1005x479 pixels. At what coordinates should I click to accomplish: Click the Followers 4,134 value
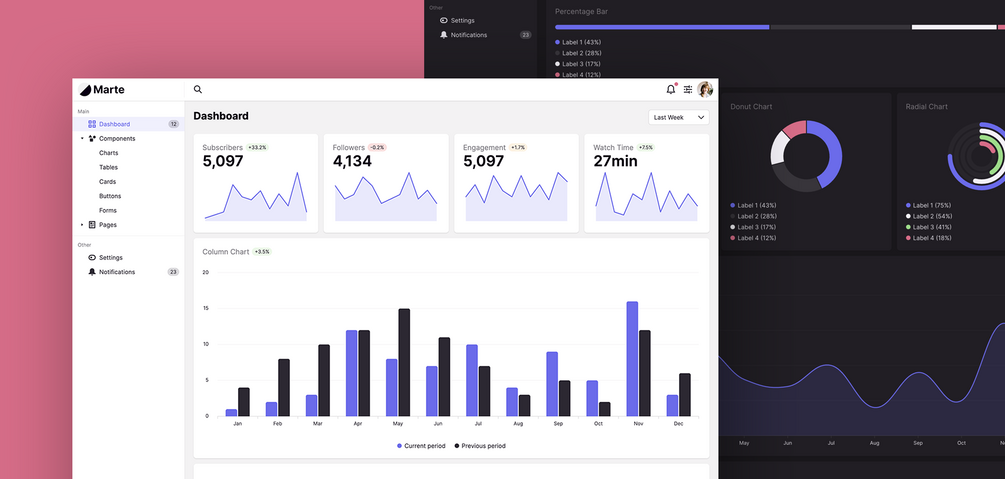pos(352,162)
